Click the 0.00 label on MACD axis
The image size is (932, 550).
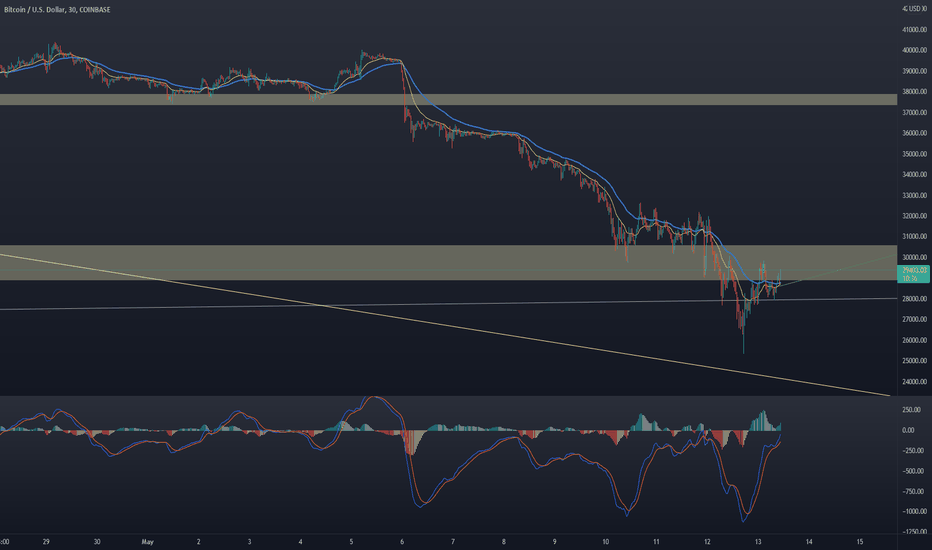pyautogui.click(x=908, y=430)
